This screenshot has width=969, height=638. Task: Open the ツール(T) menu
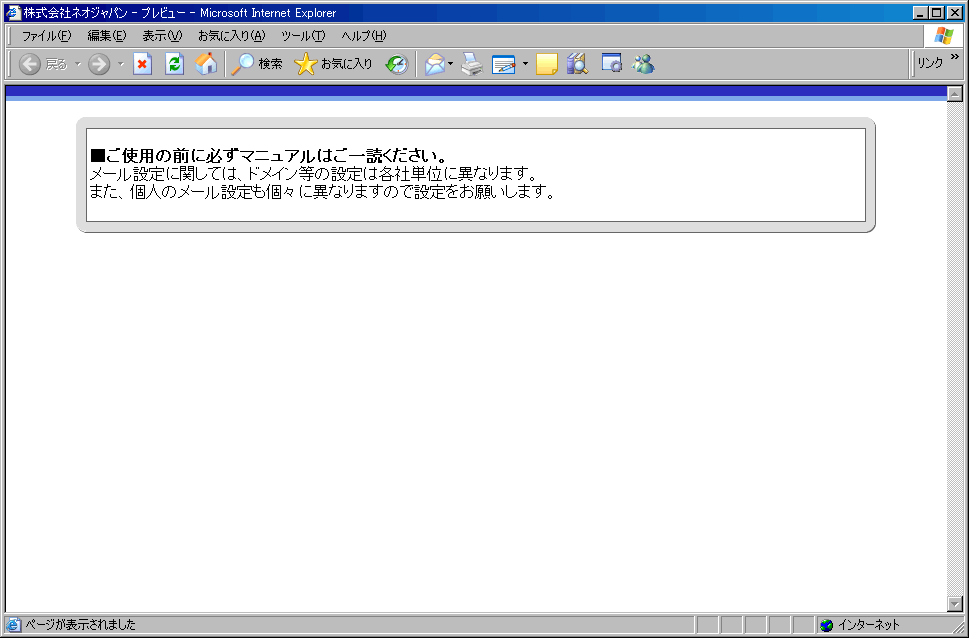302,36
